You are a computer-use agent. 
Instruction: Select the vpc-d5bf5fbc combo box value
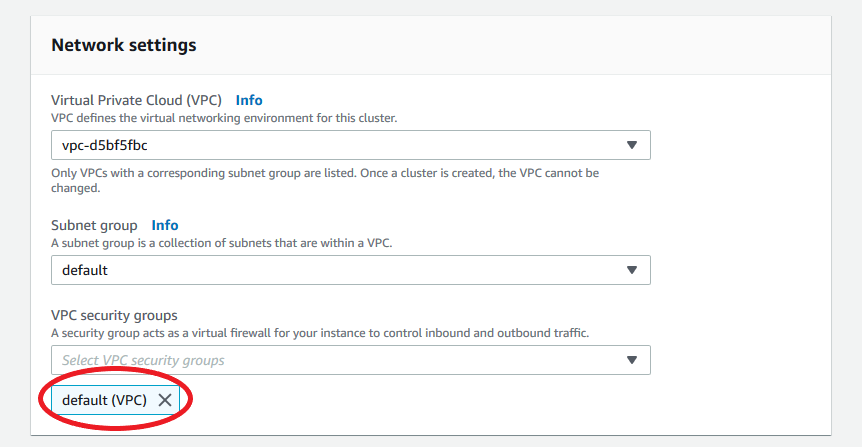click(340, 145)
